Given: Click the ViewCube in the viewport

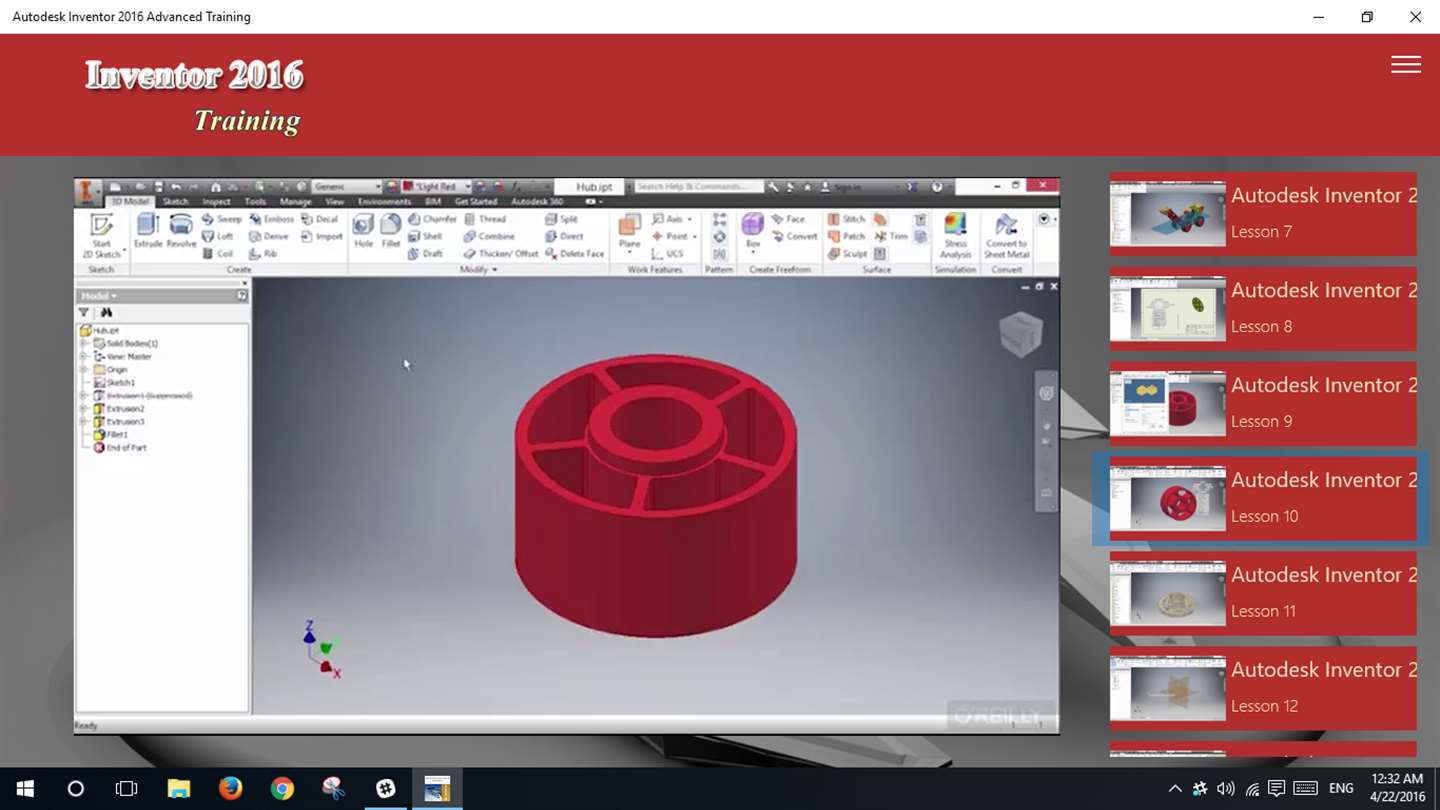Looking at the screenshot, I should coord(1020,334).
